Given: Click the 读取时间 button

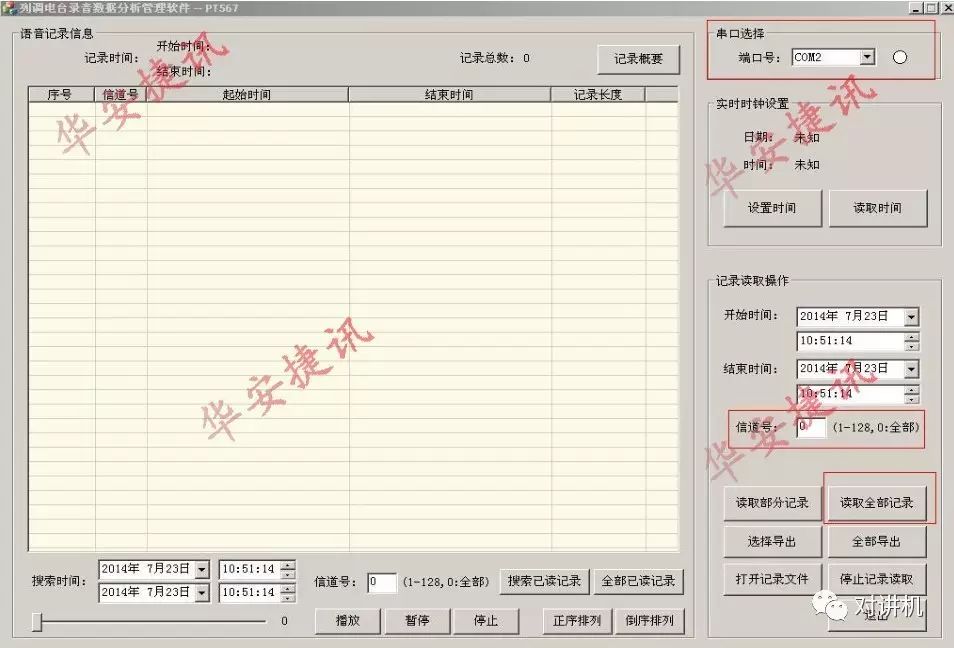Looking at the screenshot, I should point(877,208).
